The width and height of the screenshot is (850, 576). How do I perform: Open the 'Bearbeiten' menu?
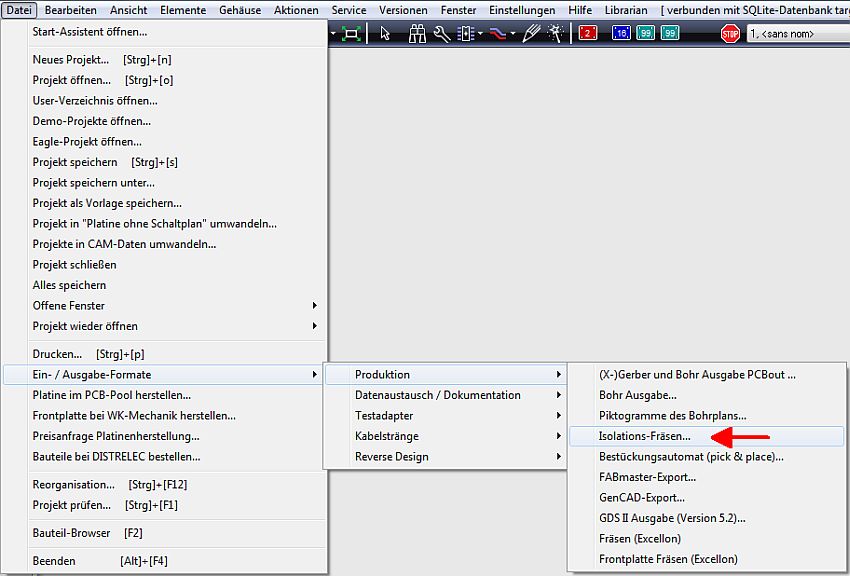click(x=70, y=10)
